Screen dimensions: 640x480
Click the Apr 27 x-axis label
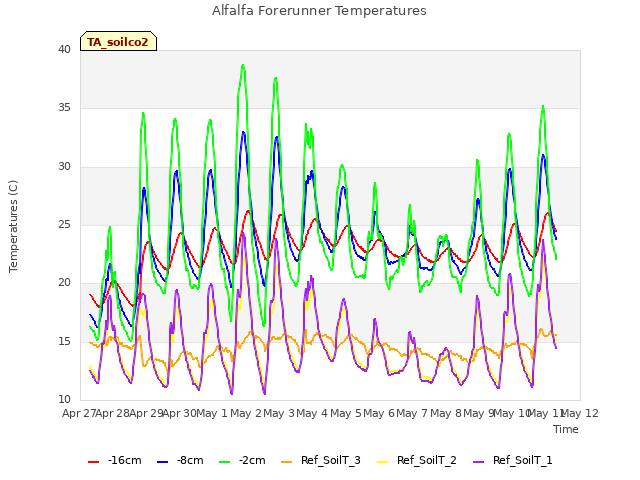point(78,413)
